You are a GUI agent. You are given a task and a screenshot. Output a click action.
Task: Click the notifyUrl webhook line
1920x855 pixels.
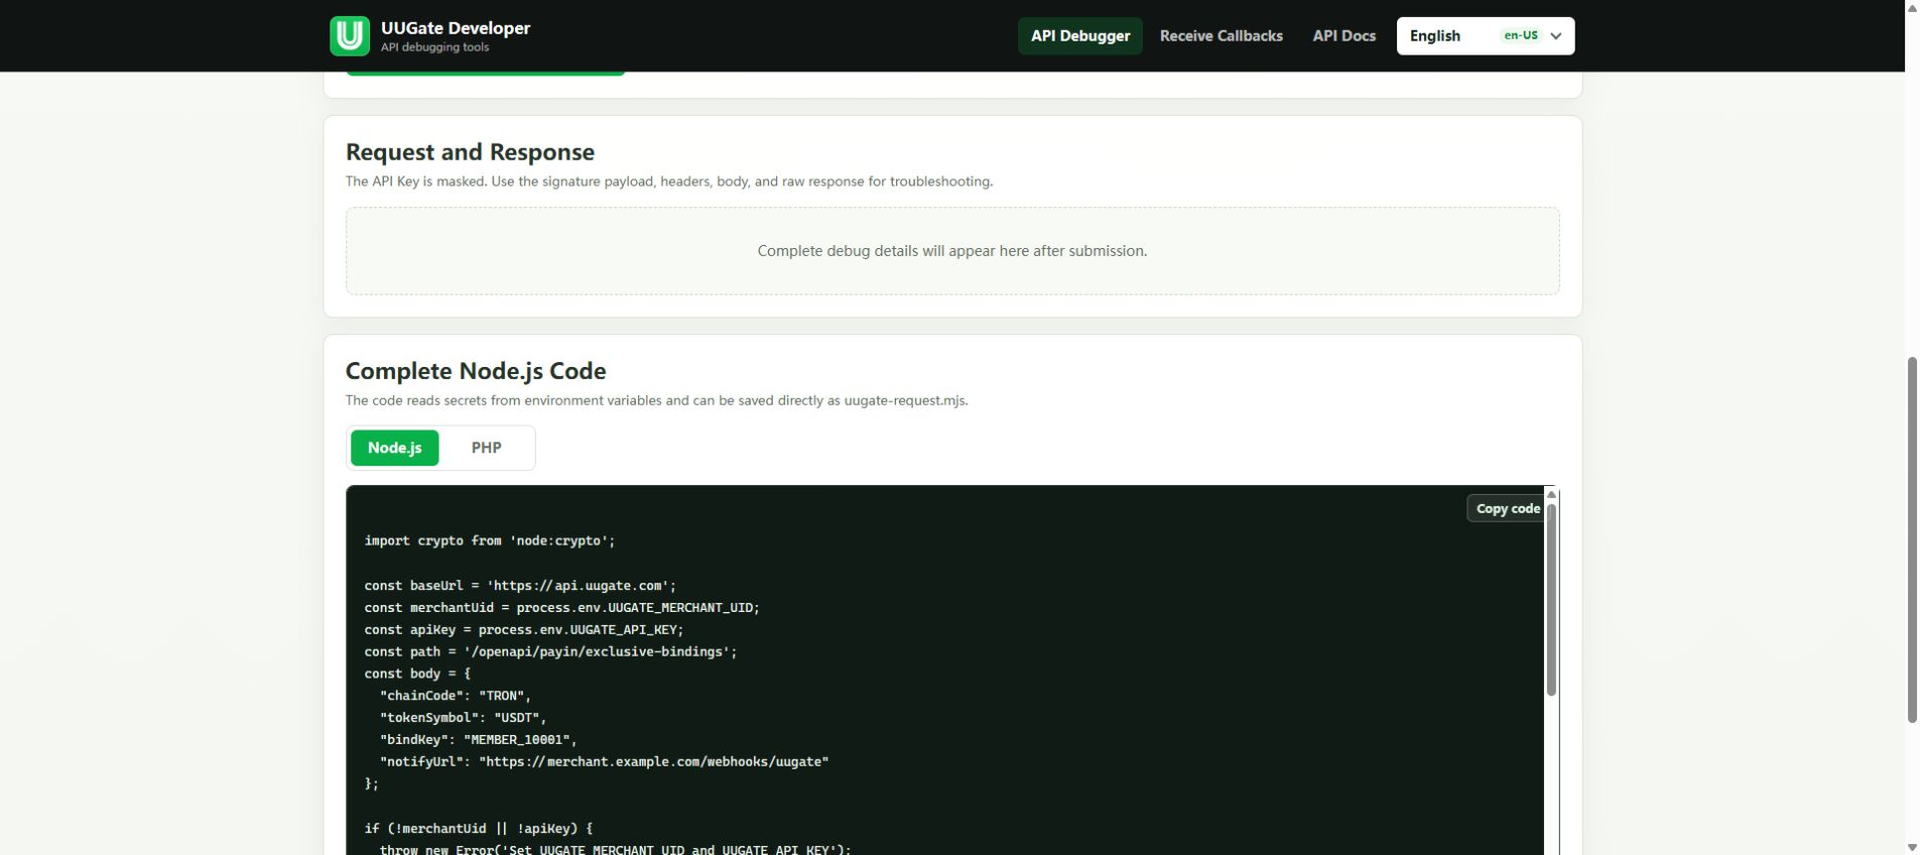click(x=604, y=762)
